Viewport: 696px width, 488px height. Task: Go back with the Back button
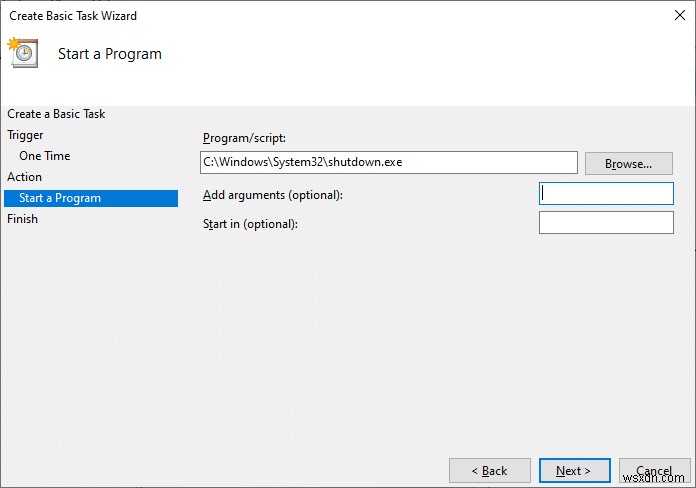click(489, 470)
